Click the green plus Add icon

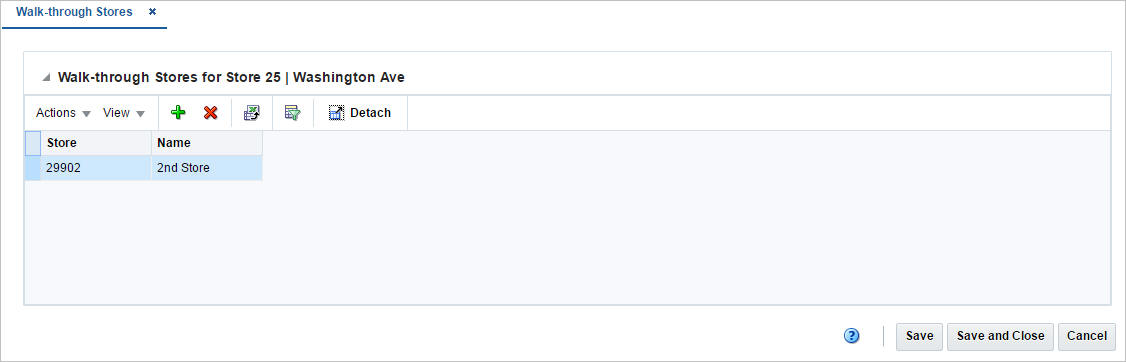(x=177, y=113)
